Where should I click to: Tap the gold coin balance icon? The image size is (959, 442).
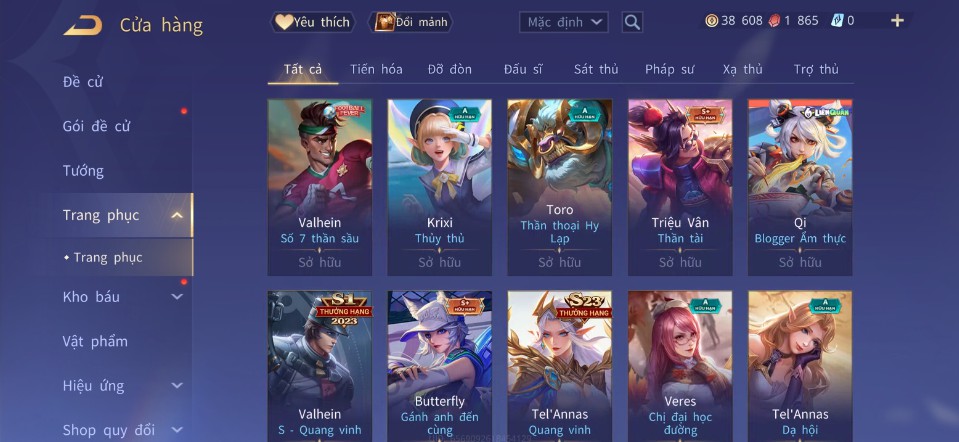[x=711, y=21]
